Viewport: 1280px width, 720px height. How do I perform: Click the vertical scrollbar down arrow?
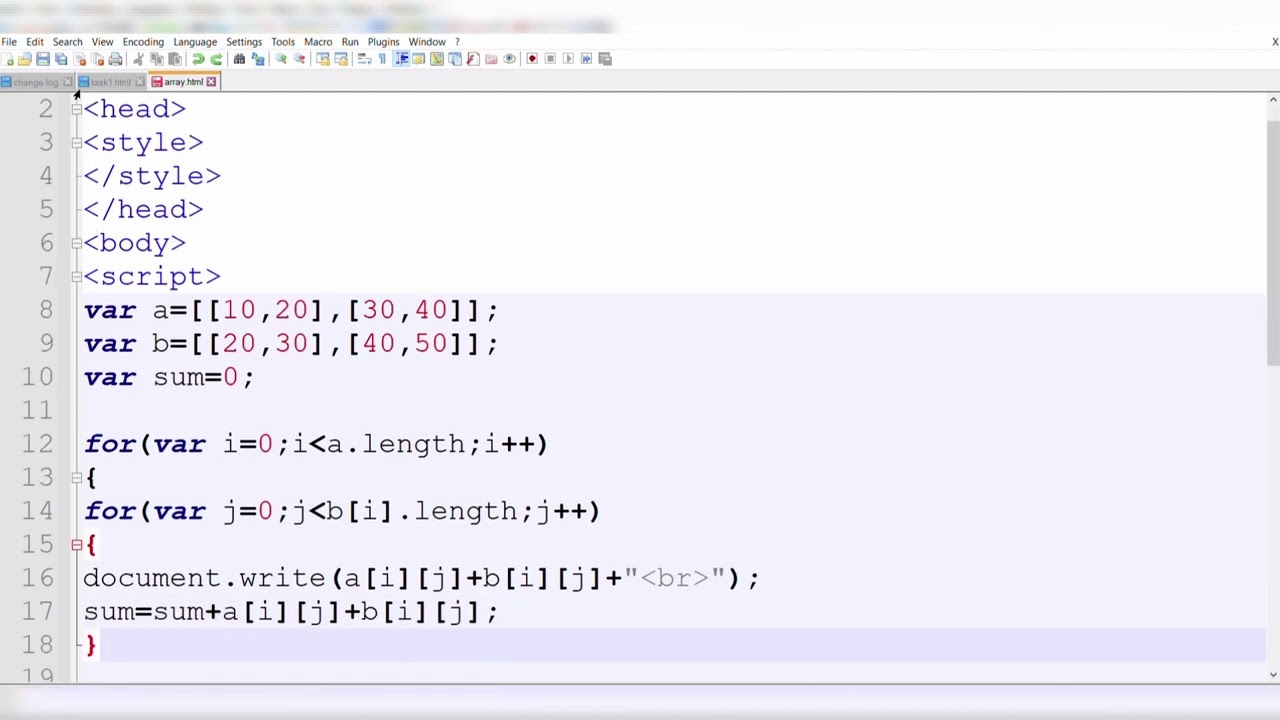(x=1273, y=674)
